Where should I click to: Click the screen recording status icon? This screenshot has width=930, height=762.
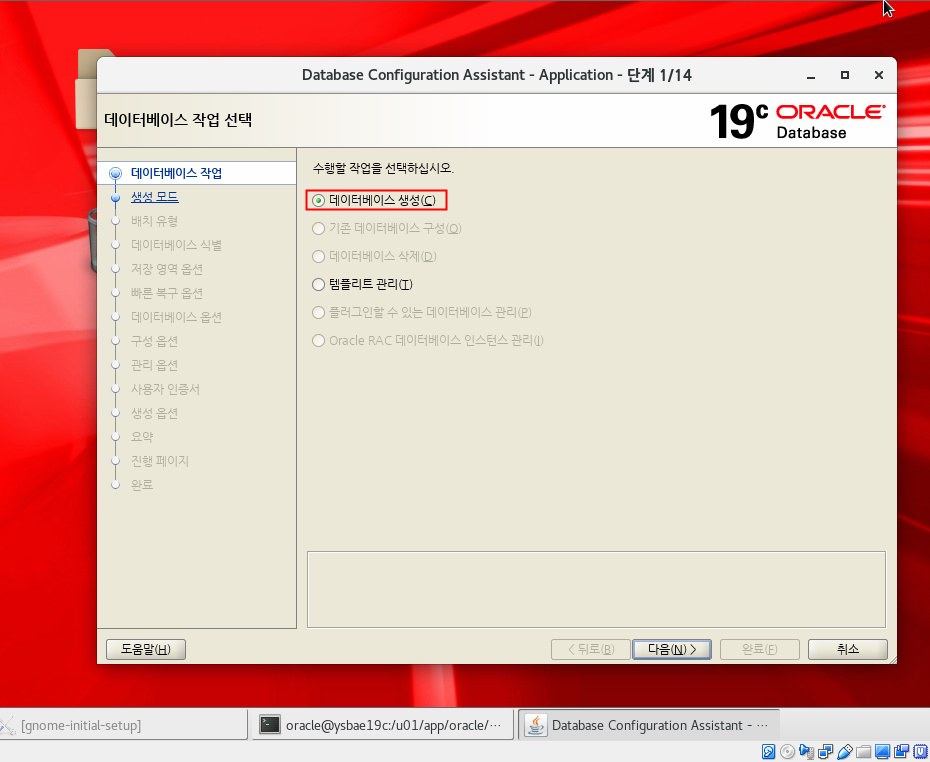902,752
